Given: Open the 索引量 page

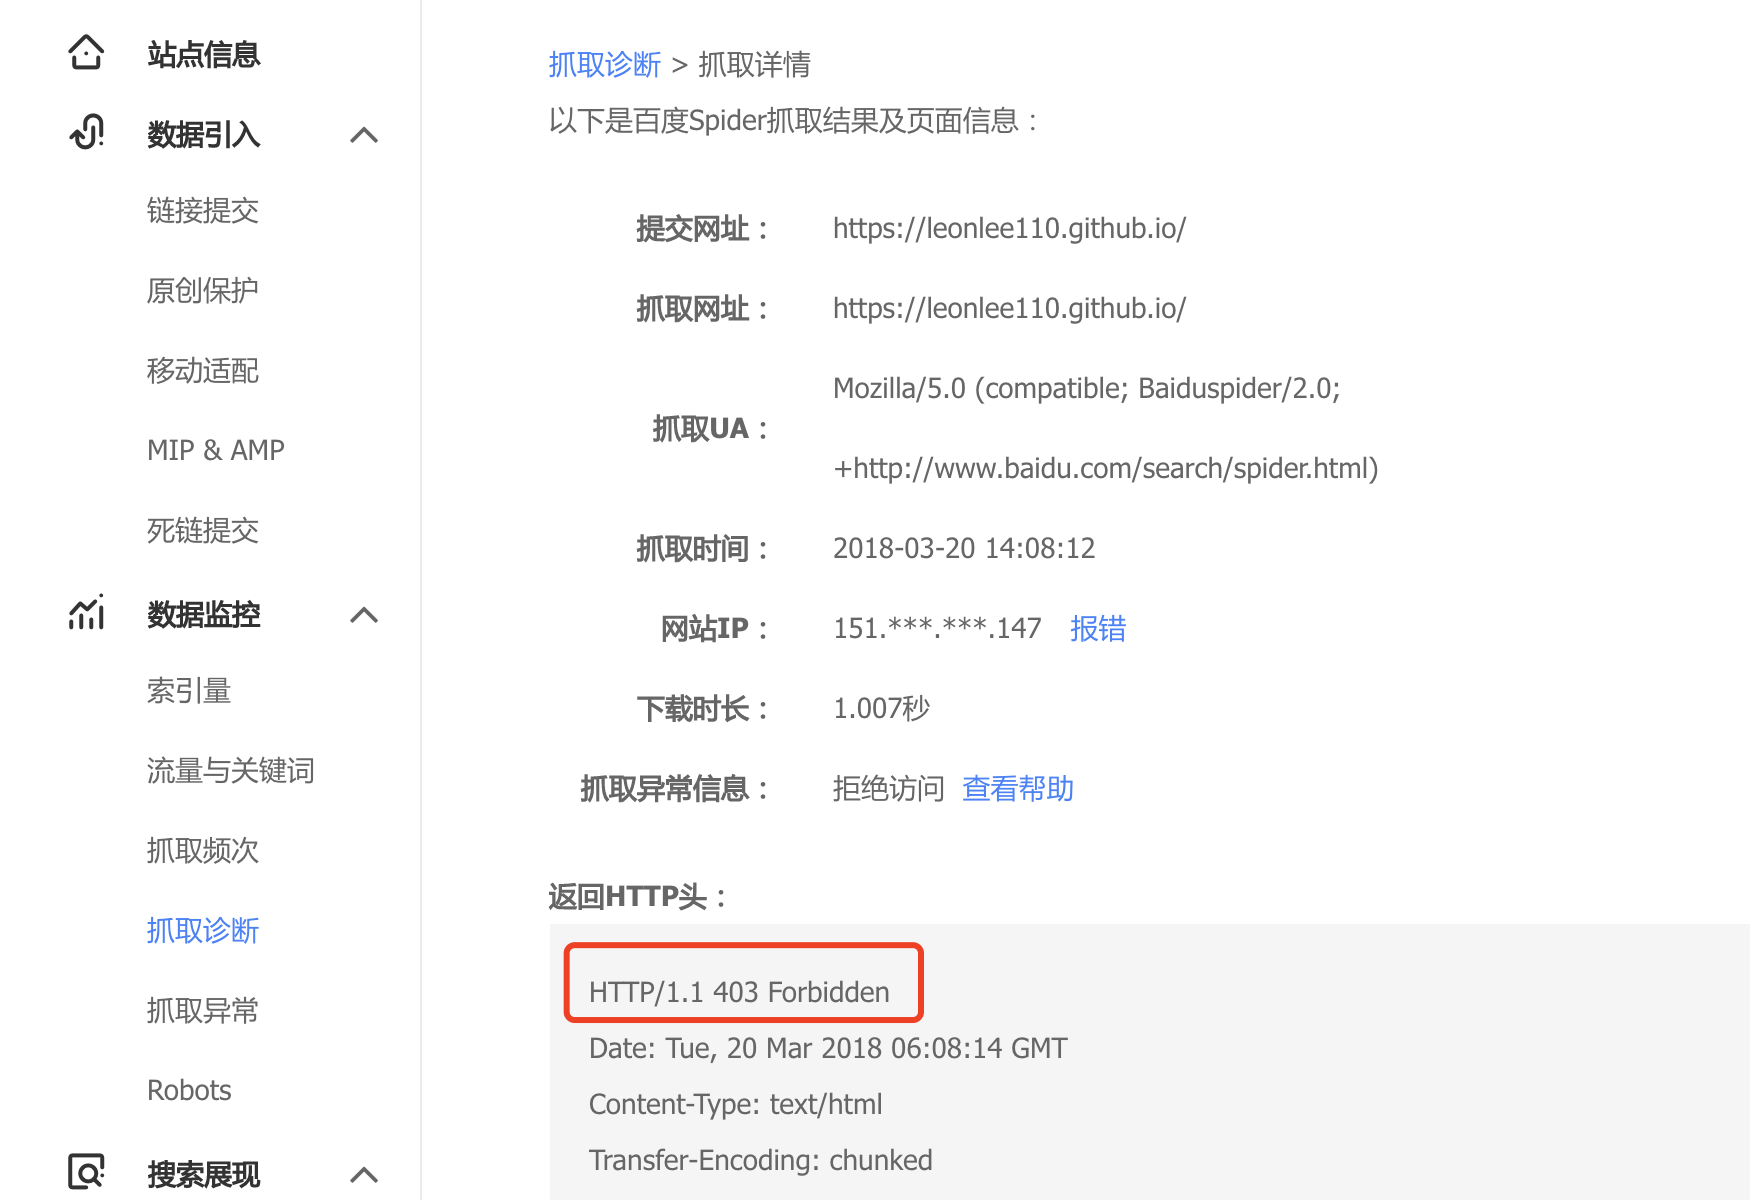Looking at the screenshot, I should (189, 690).
